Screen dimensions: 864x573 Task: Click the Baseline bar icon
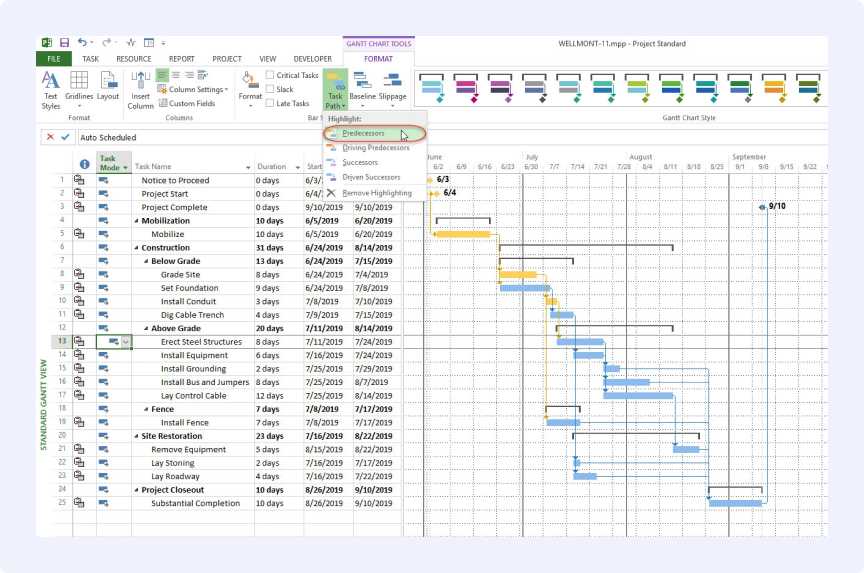363,86
